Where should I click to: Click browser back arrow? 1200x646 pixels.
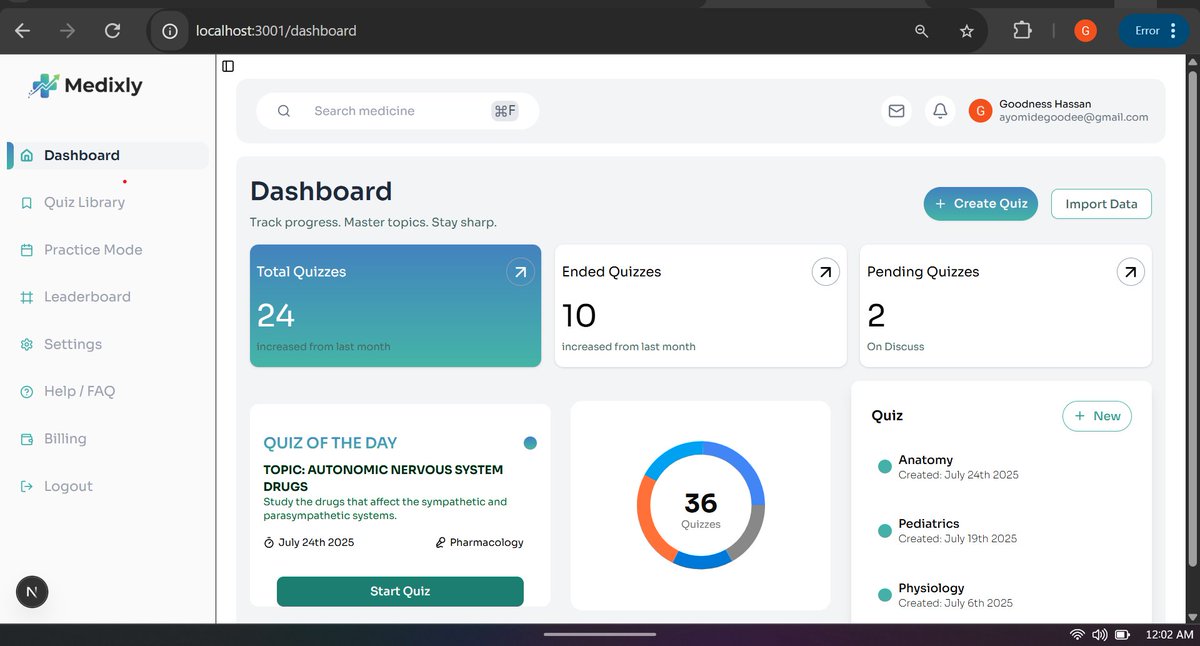(22, 31)
